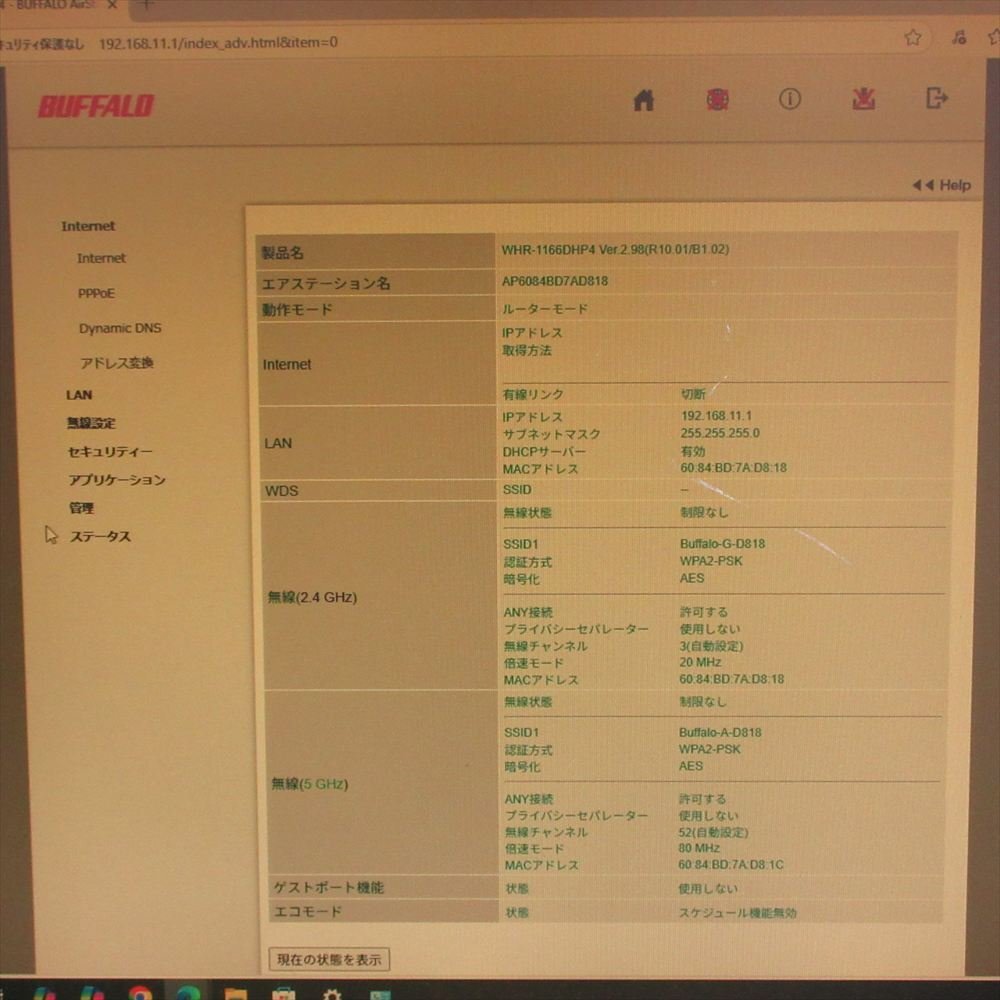Click the 3(自動設定) channel value
Viewport: 1000px width, 1000px height.
point(711,645)
